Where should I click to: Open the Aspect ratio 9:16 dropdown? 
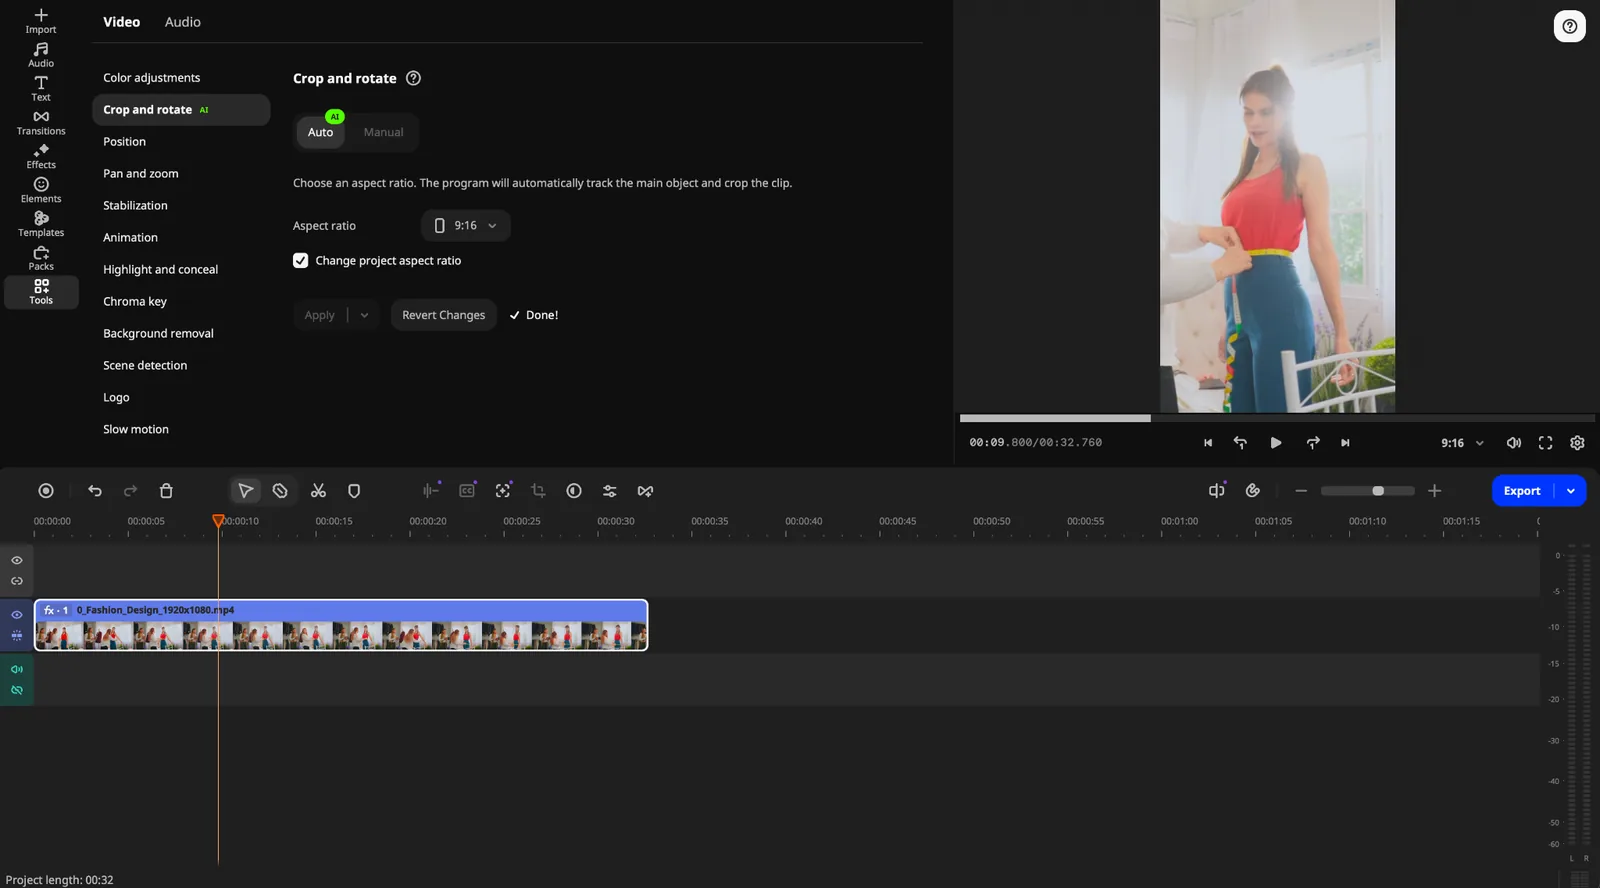466,226
